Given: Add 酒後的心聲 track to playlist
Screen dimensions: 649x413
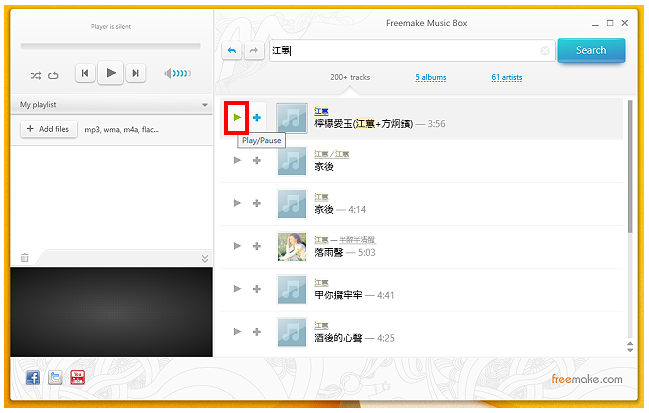Looking at the screenshot, I should 257,331.
